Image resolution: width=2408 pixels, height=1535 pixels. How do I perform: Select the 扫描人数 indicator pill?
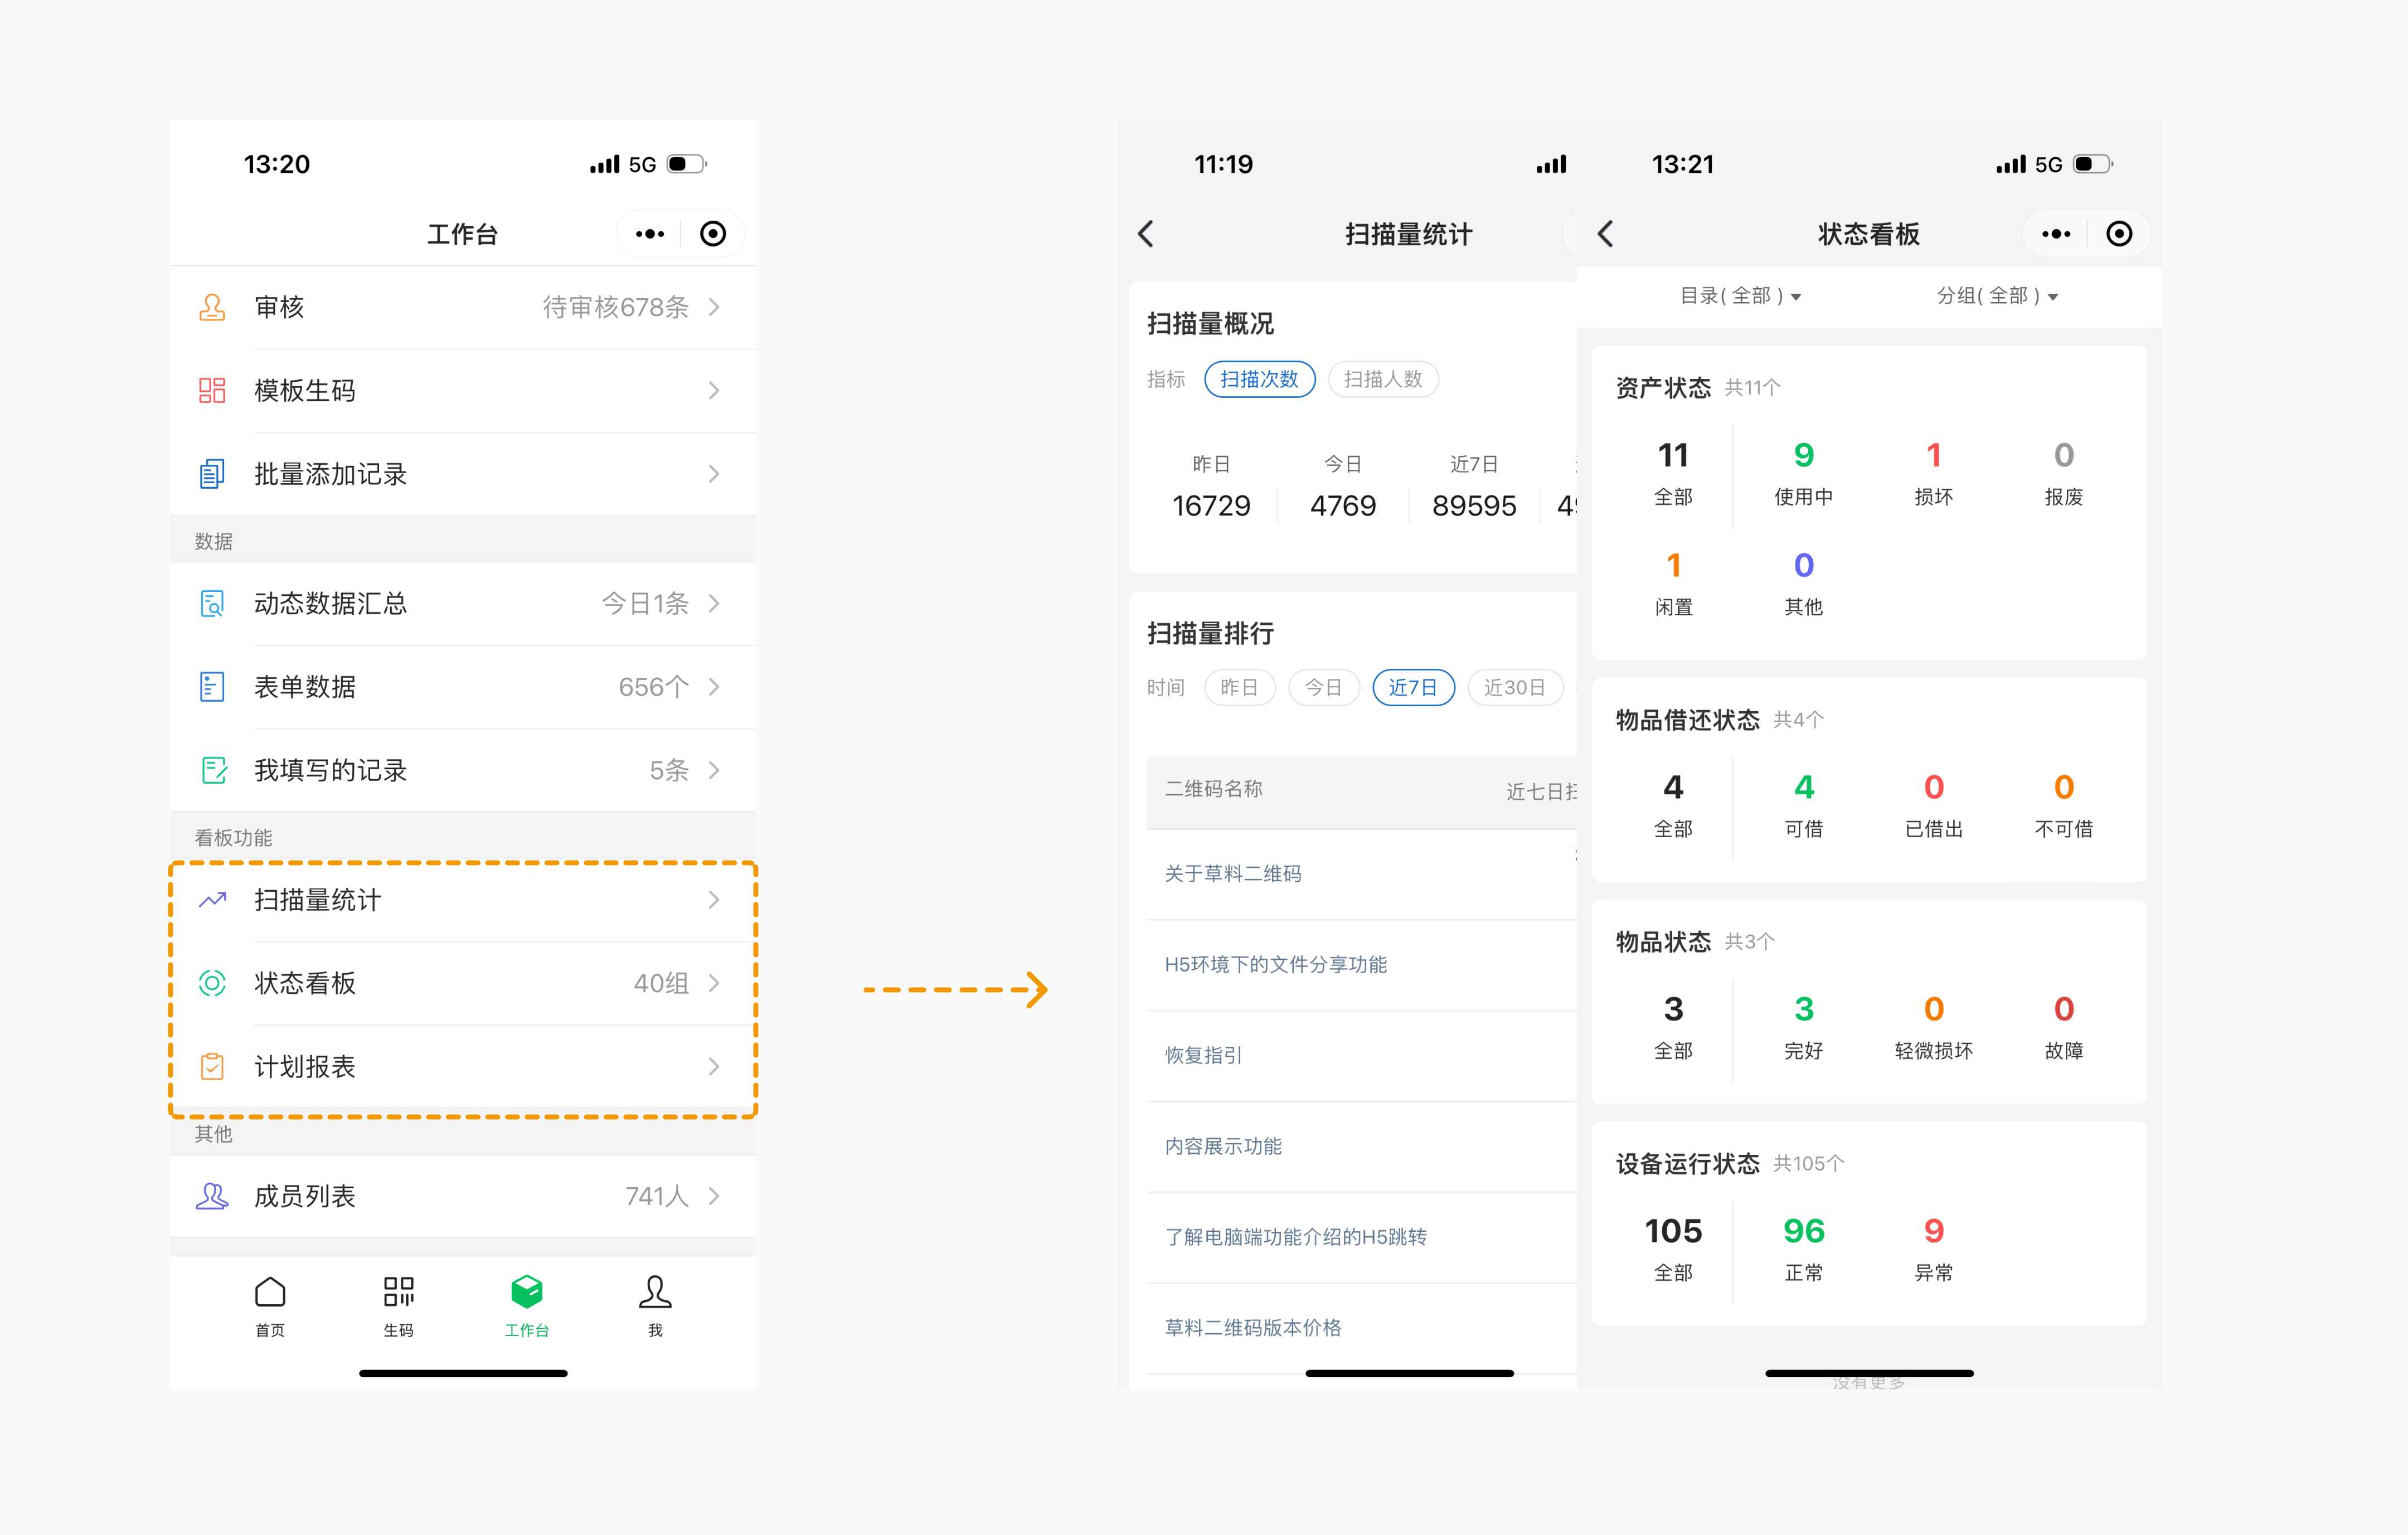tap(1383, 379)
